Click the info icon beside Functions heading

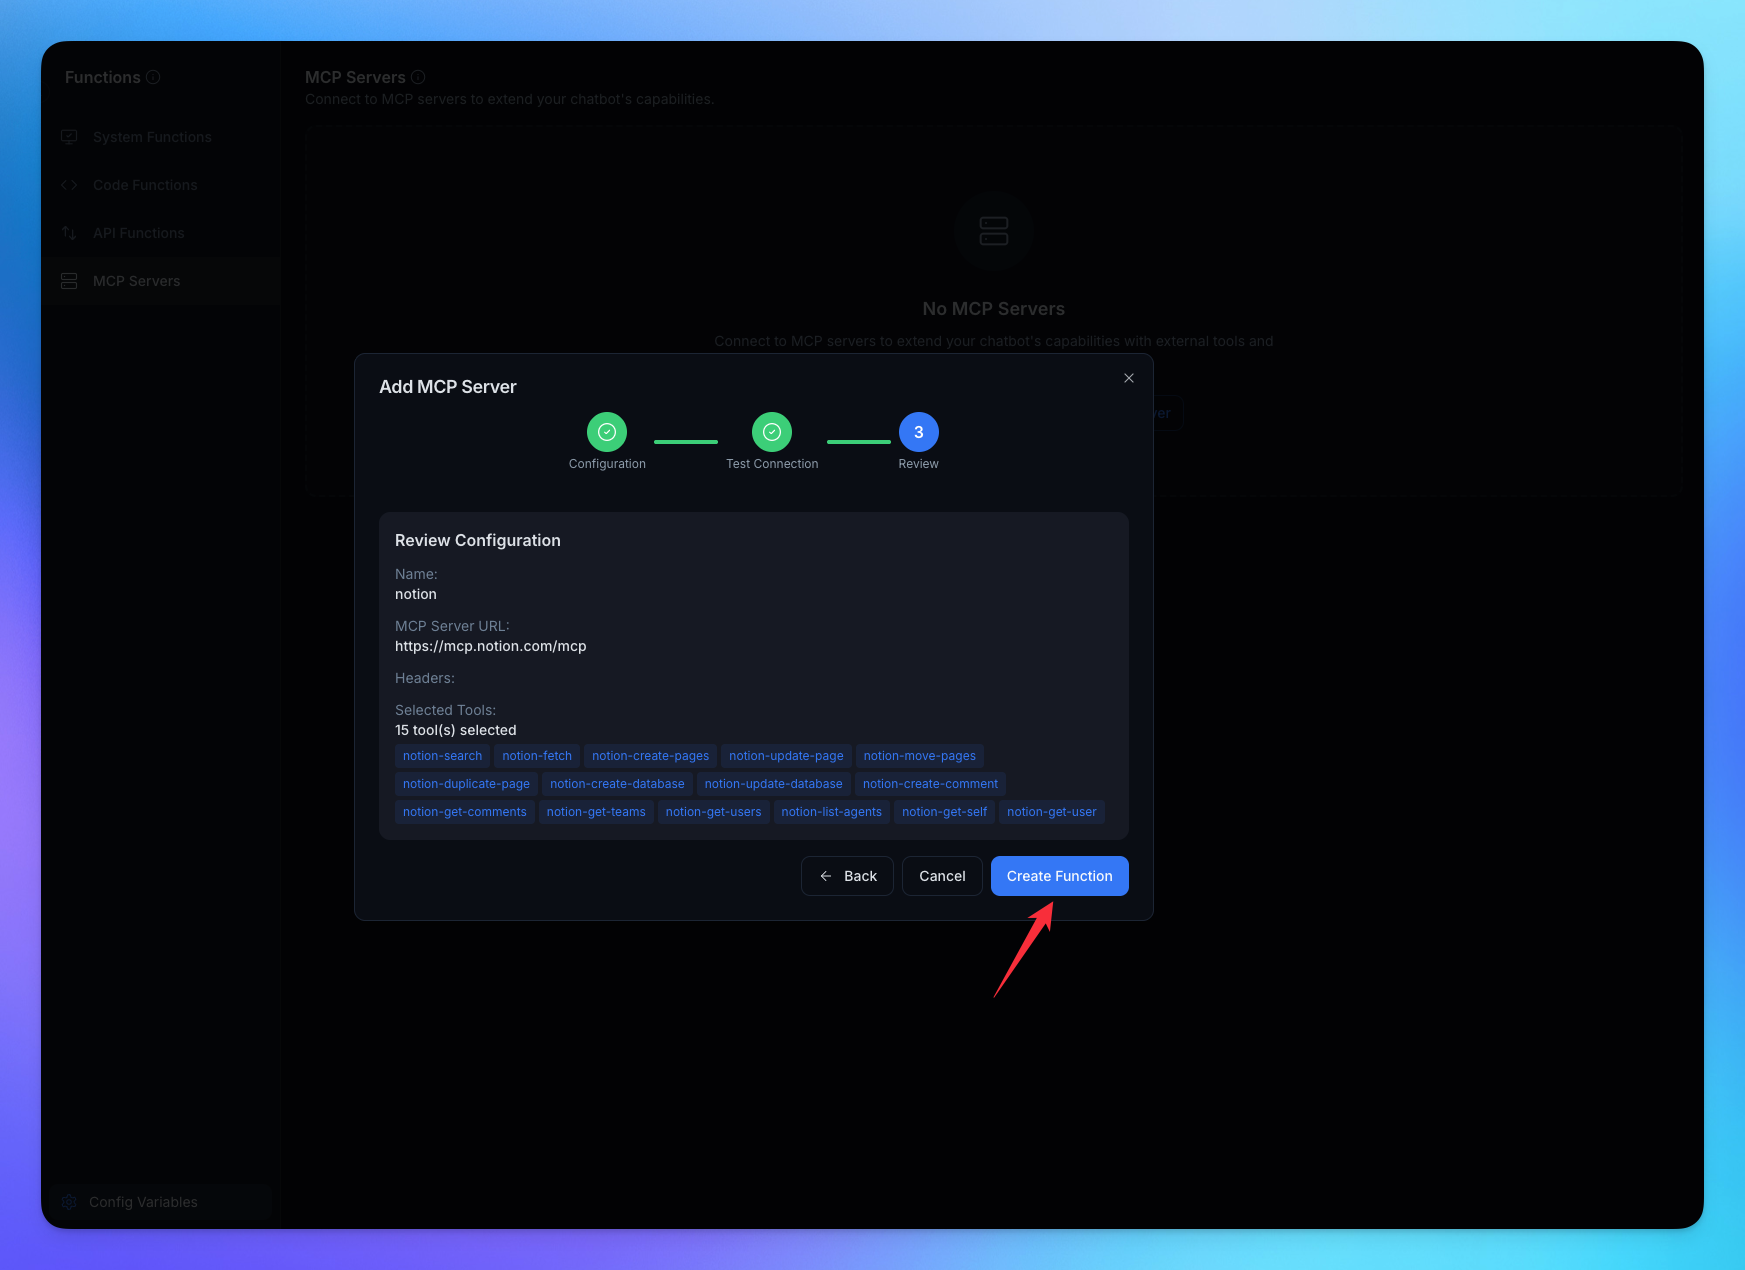click(152, 76)
